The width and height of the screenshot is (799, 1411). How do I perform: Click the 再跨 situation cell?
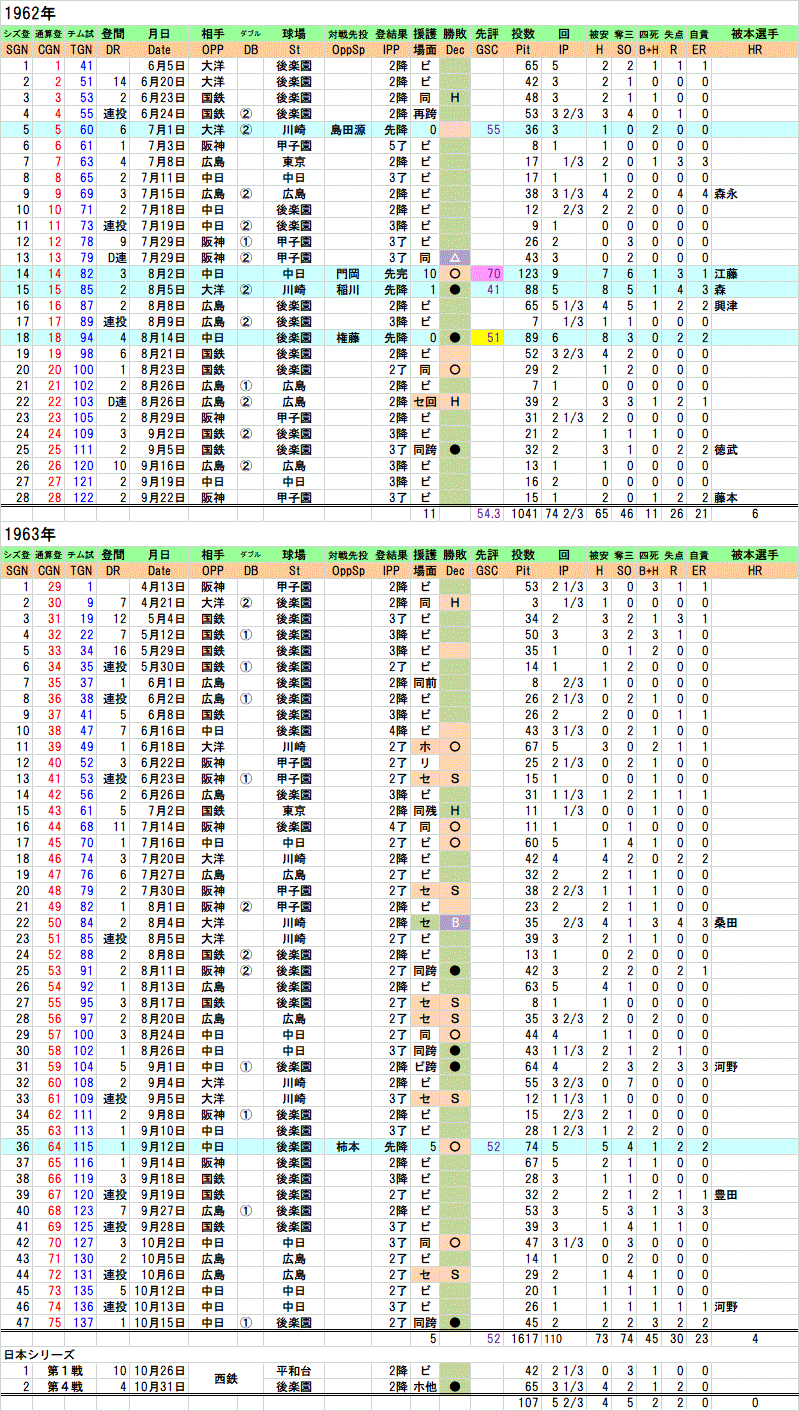(424, 113)
